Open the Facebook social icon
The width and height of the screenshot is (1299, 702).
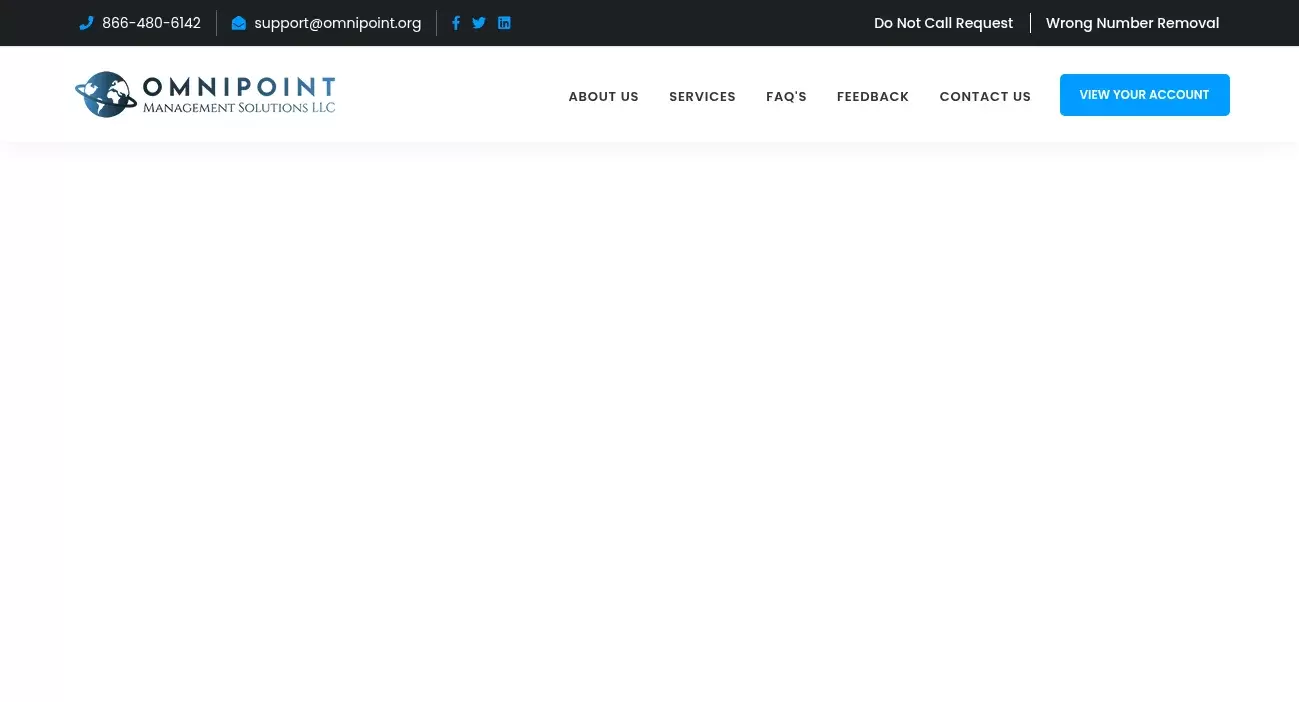[x=456, y=23]
